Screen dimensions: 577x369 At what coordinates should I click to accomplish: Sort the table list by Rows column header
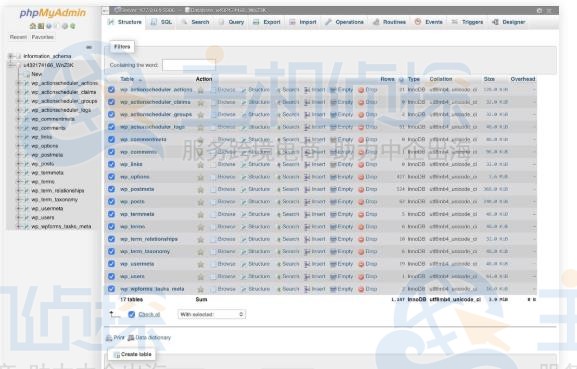point(387,79)
